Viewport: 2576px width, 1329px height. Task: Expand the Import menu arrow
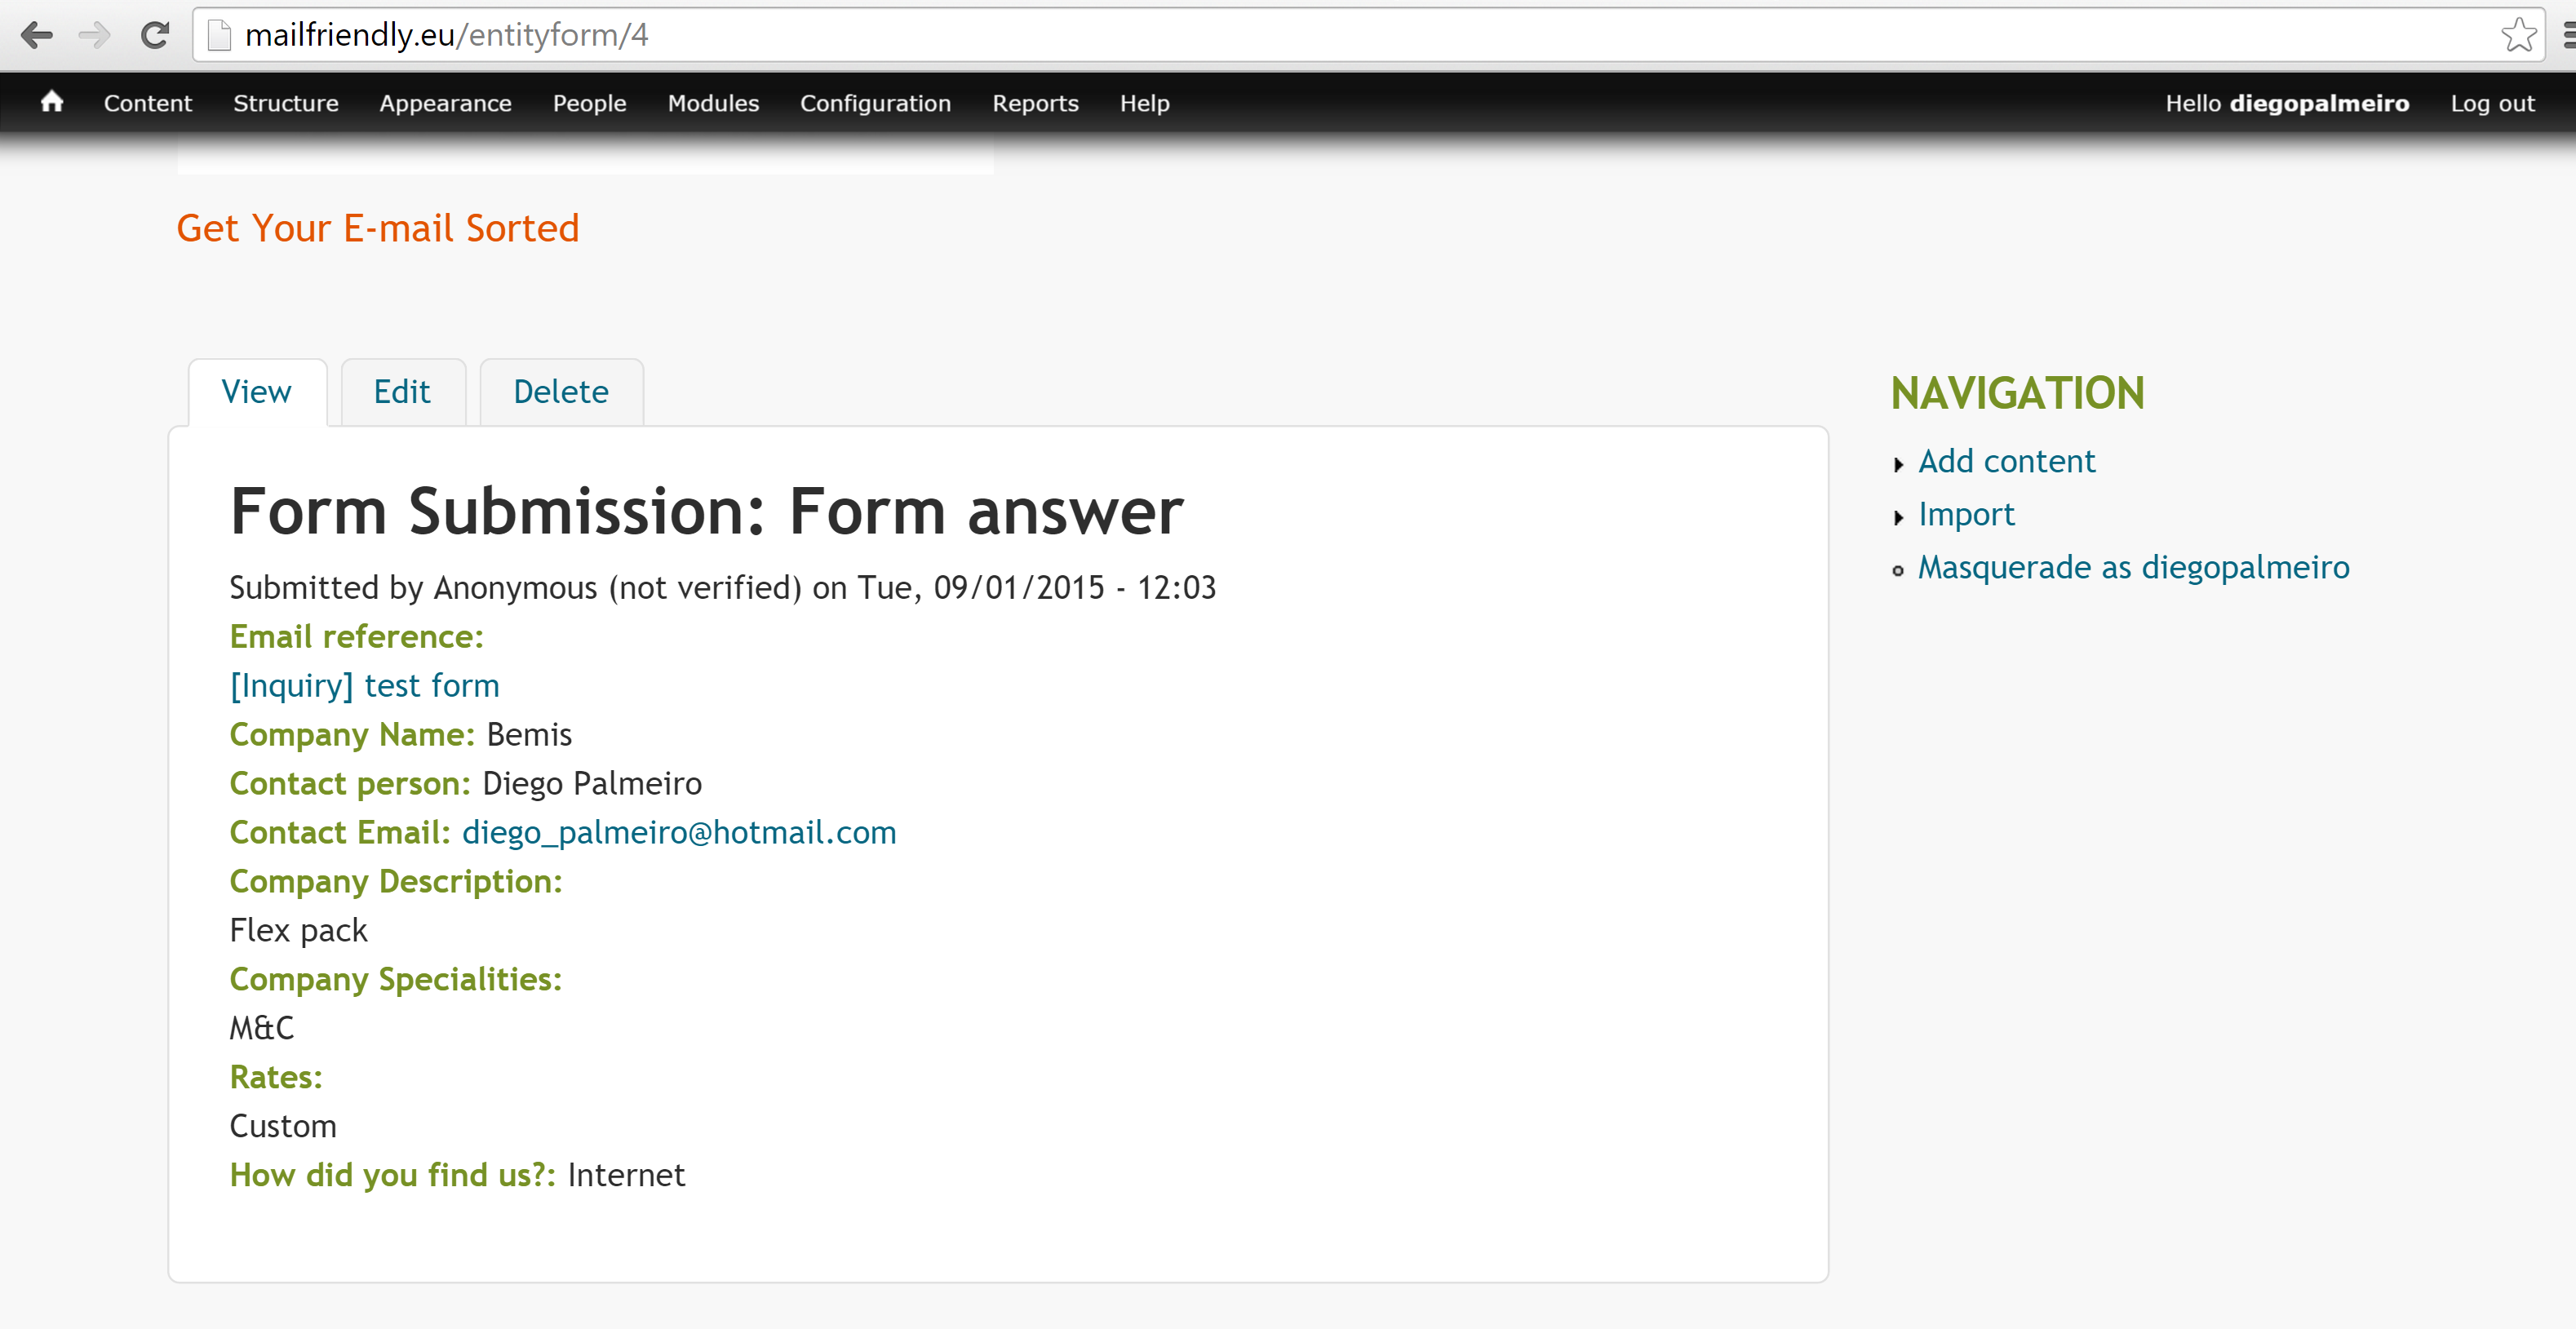coord(1898,517)
